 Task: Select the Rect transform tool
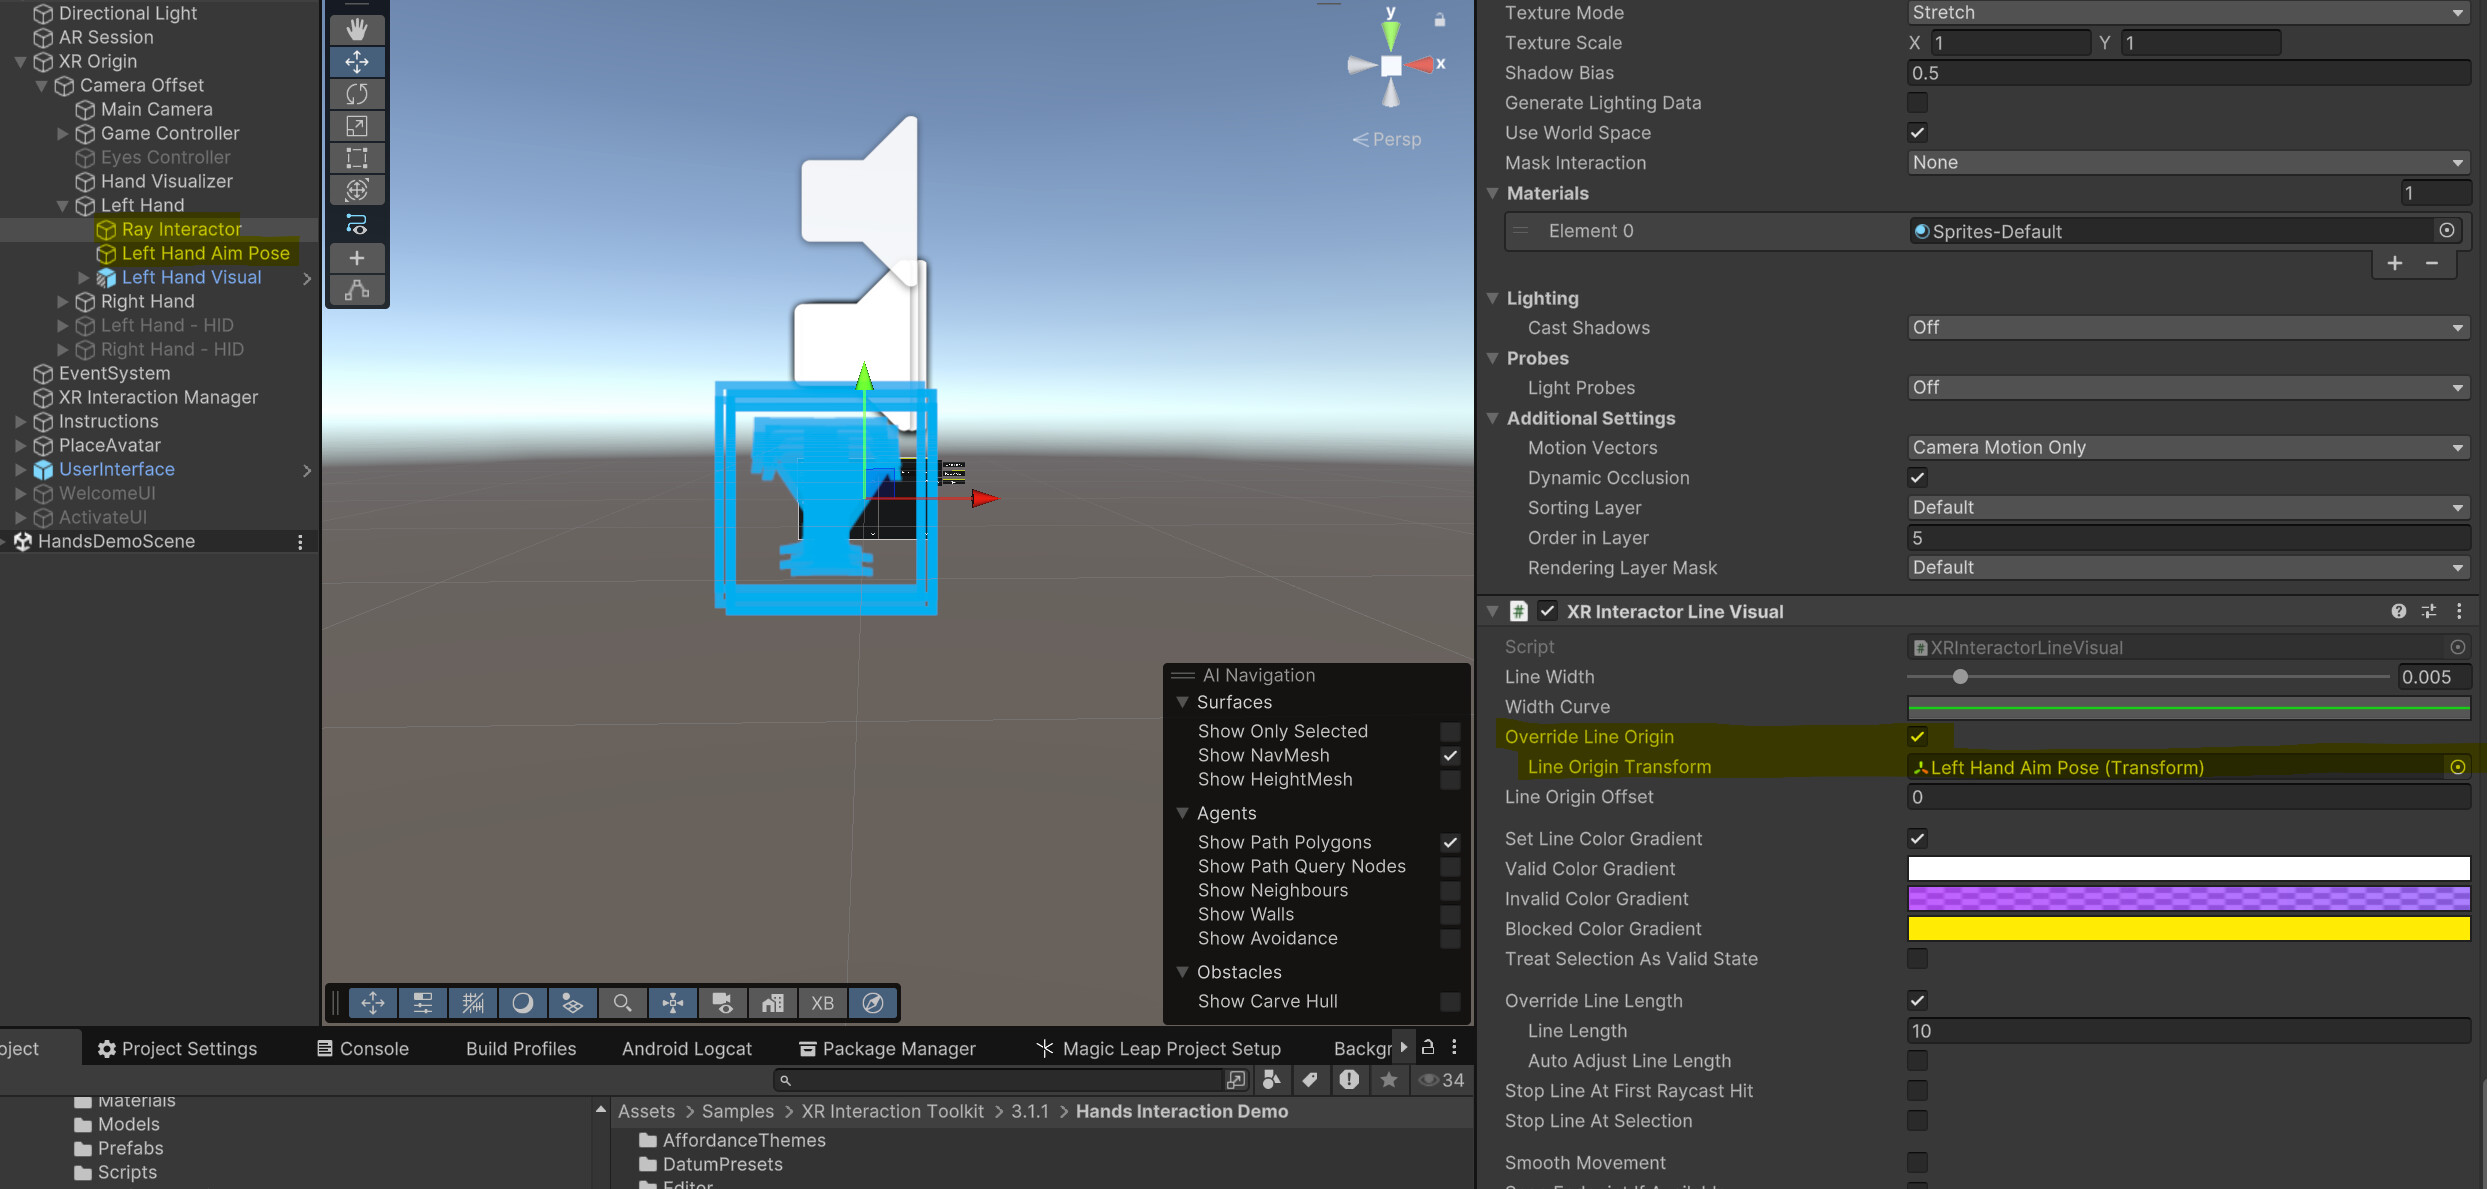coord(357,157)
